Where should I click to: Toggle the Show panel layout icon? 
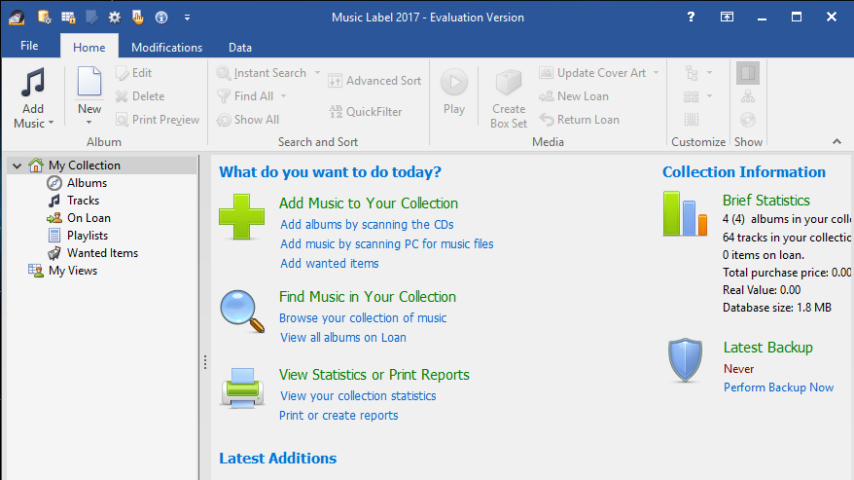(748, 73)
